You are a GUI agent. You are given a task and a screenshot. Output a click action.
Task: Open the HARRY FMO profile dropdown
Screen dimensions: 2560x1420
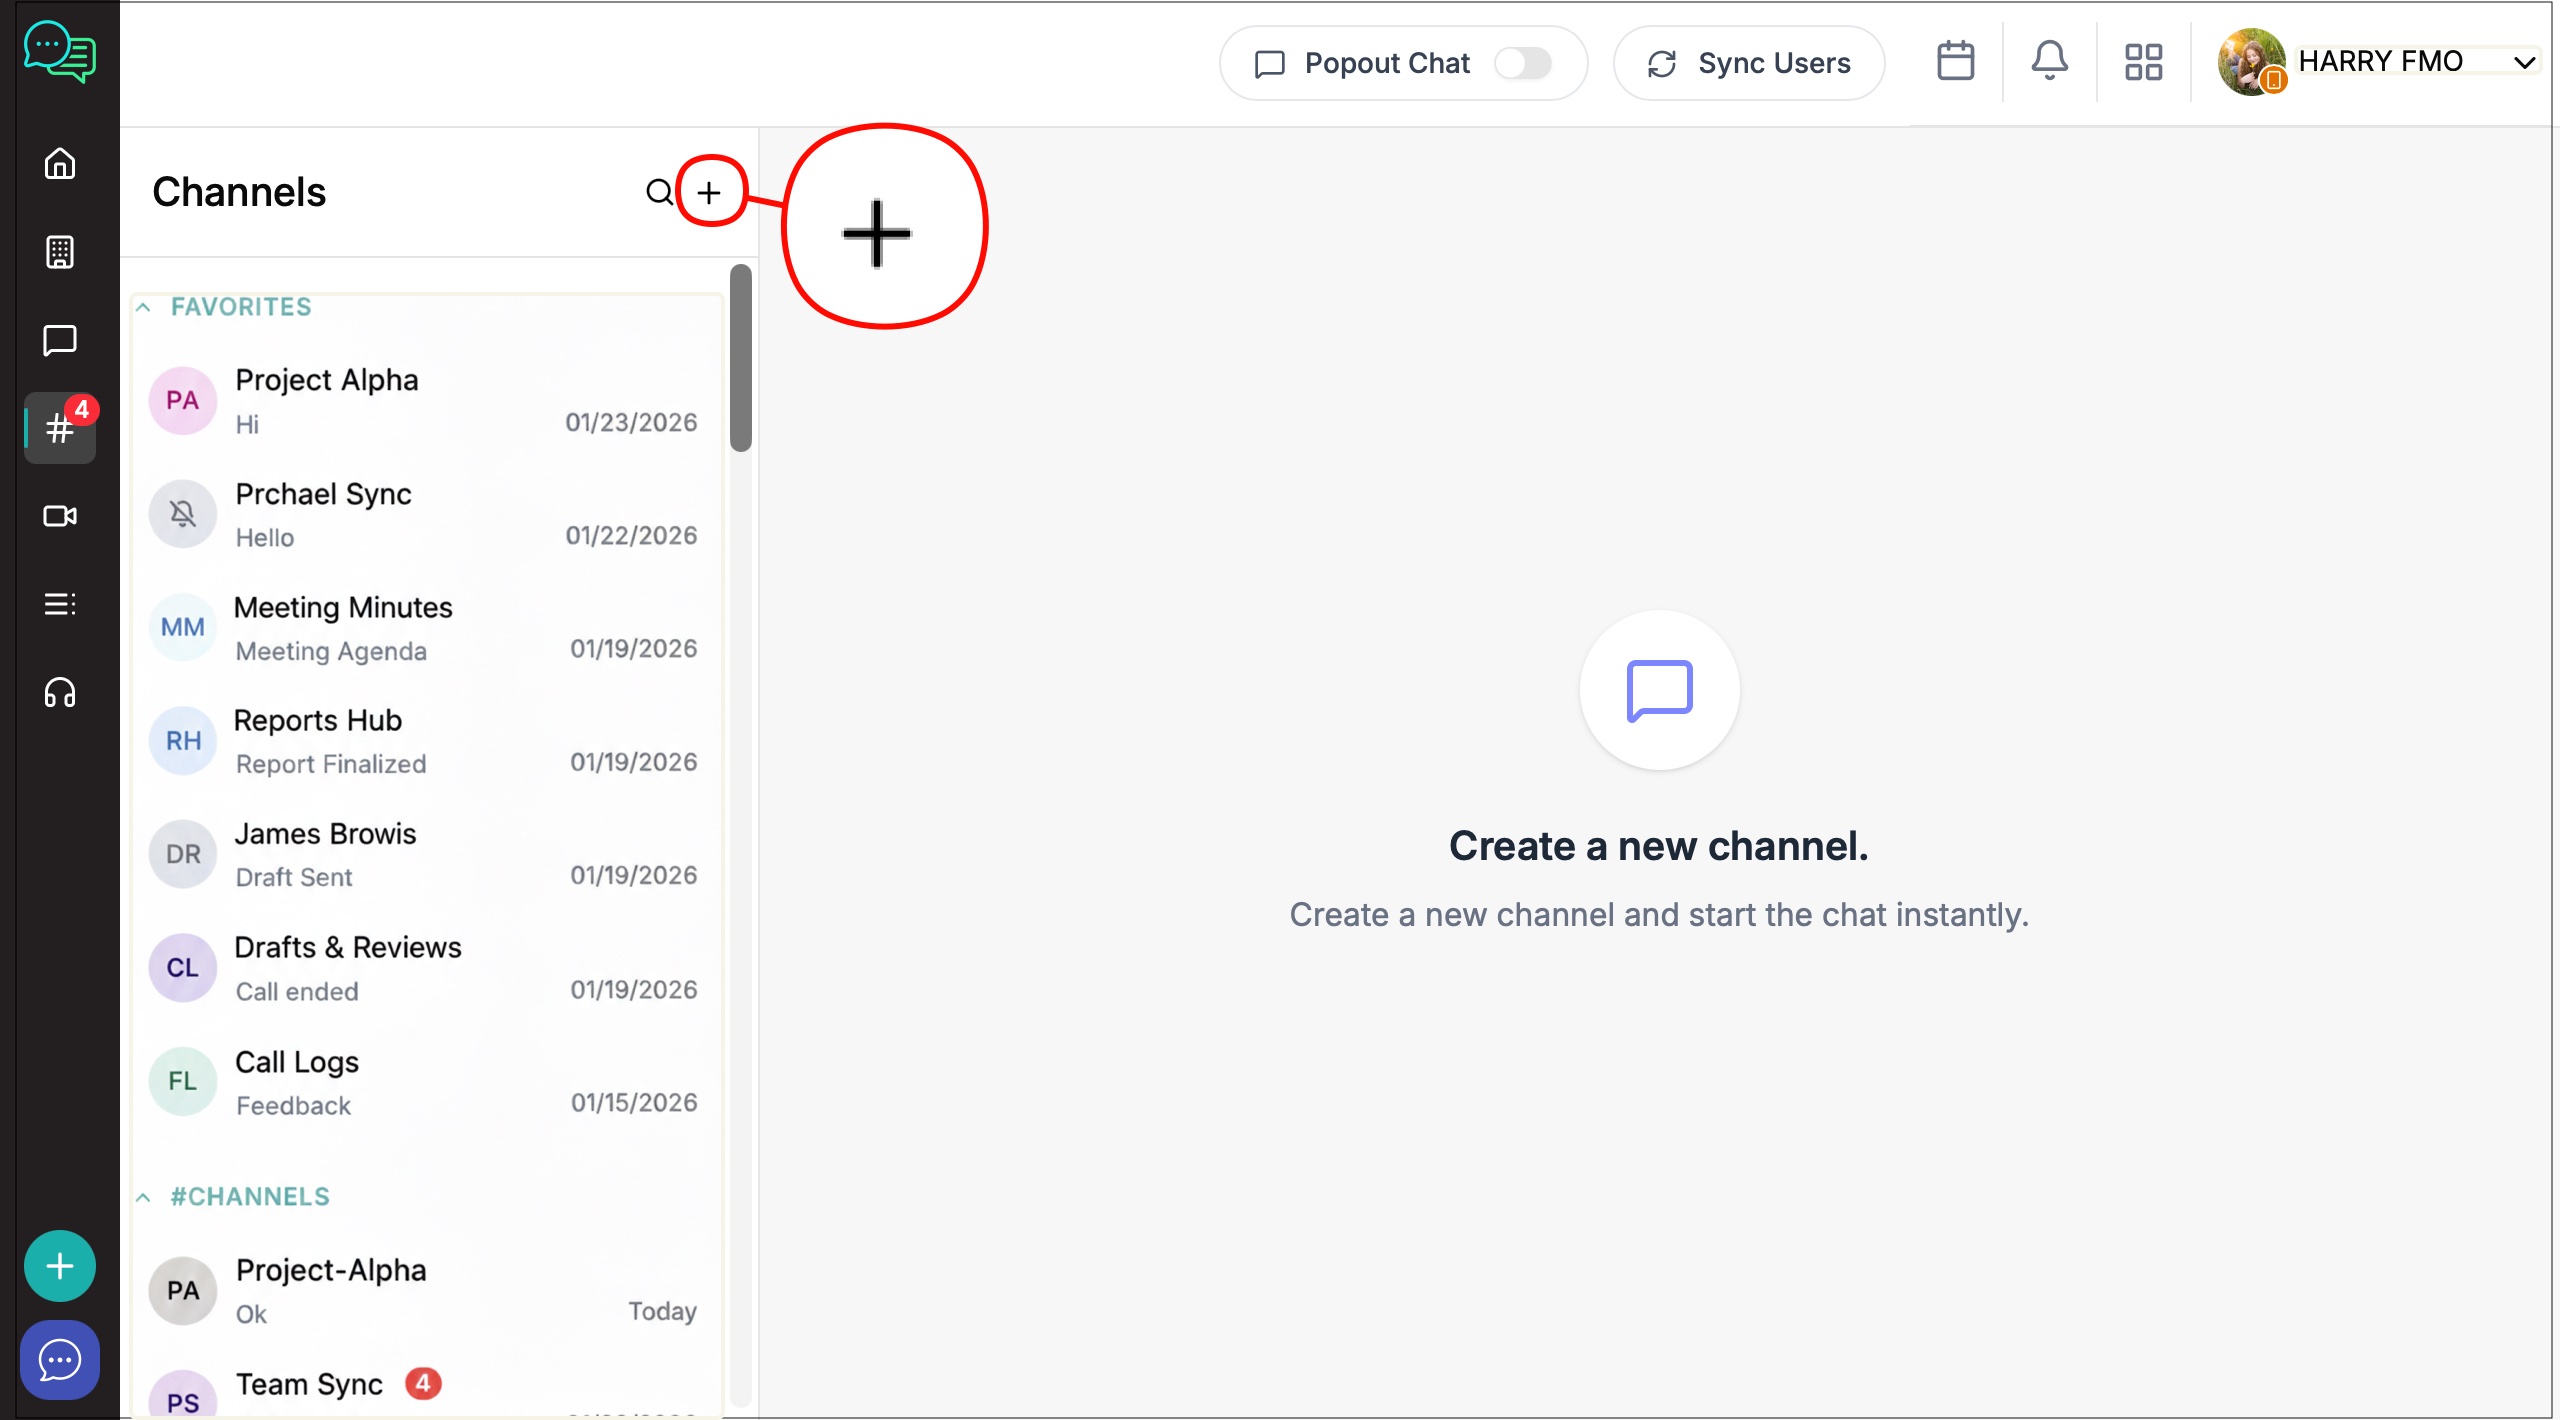pos(2524,62)
